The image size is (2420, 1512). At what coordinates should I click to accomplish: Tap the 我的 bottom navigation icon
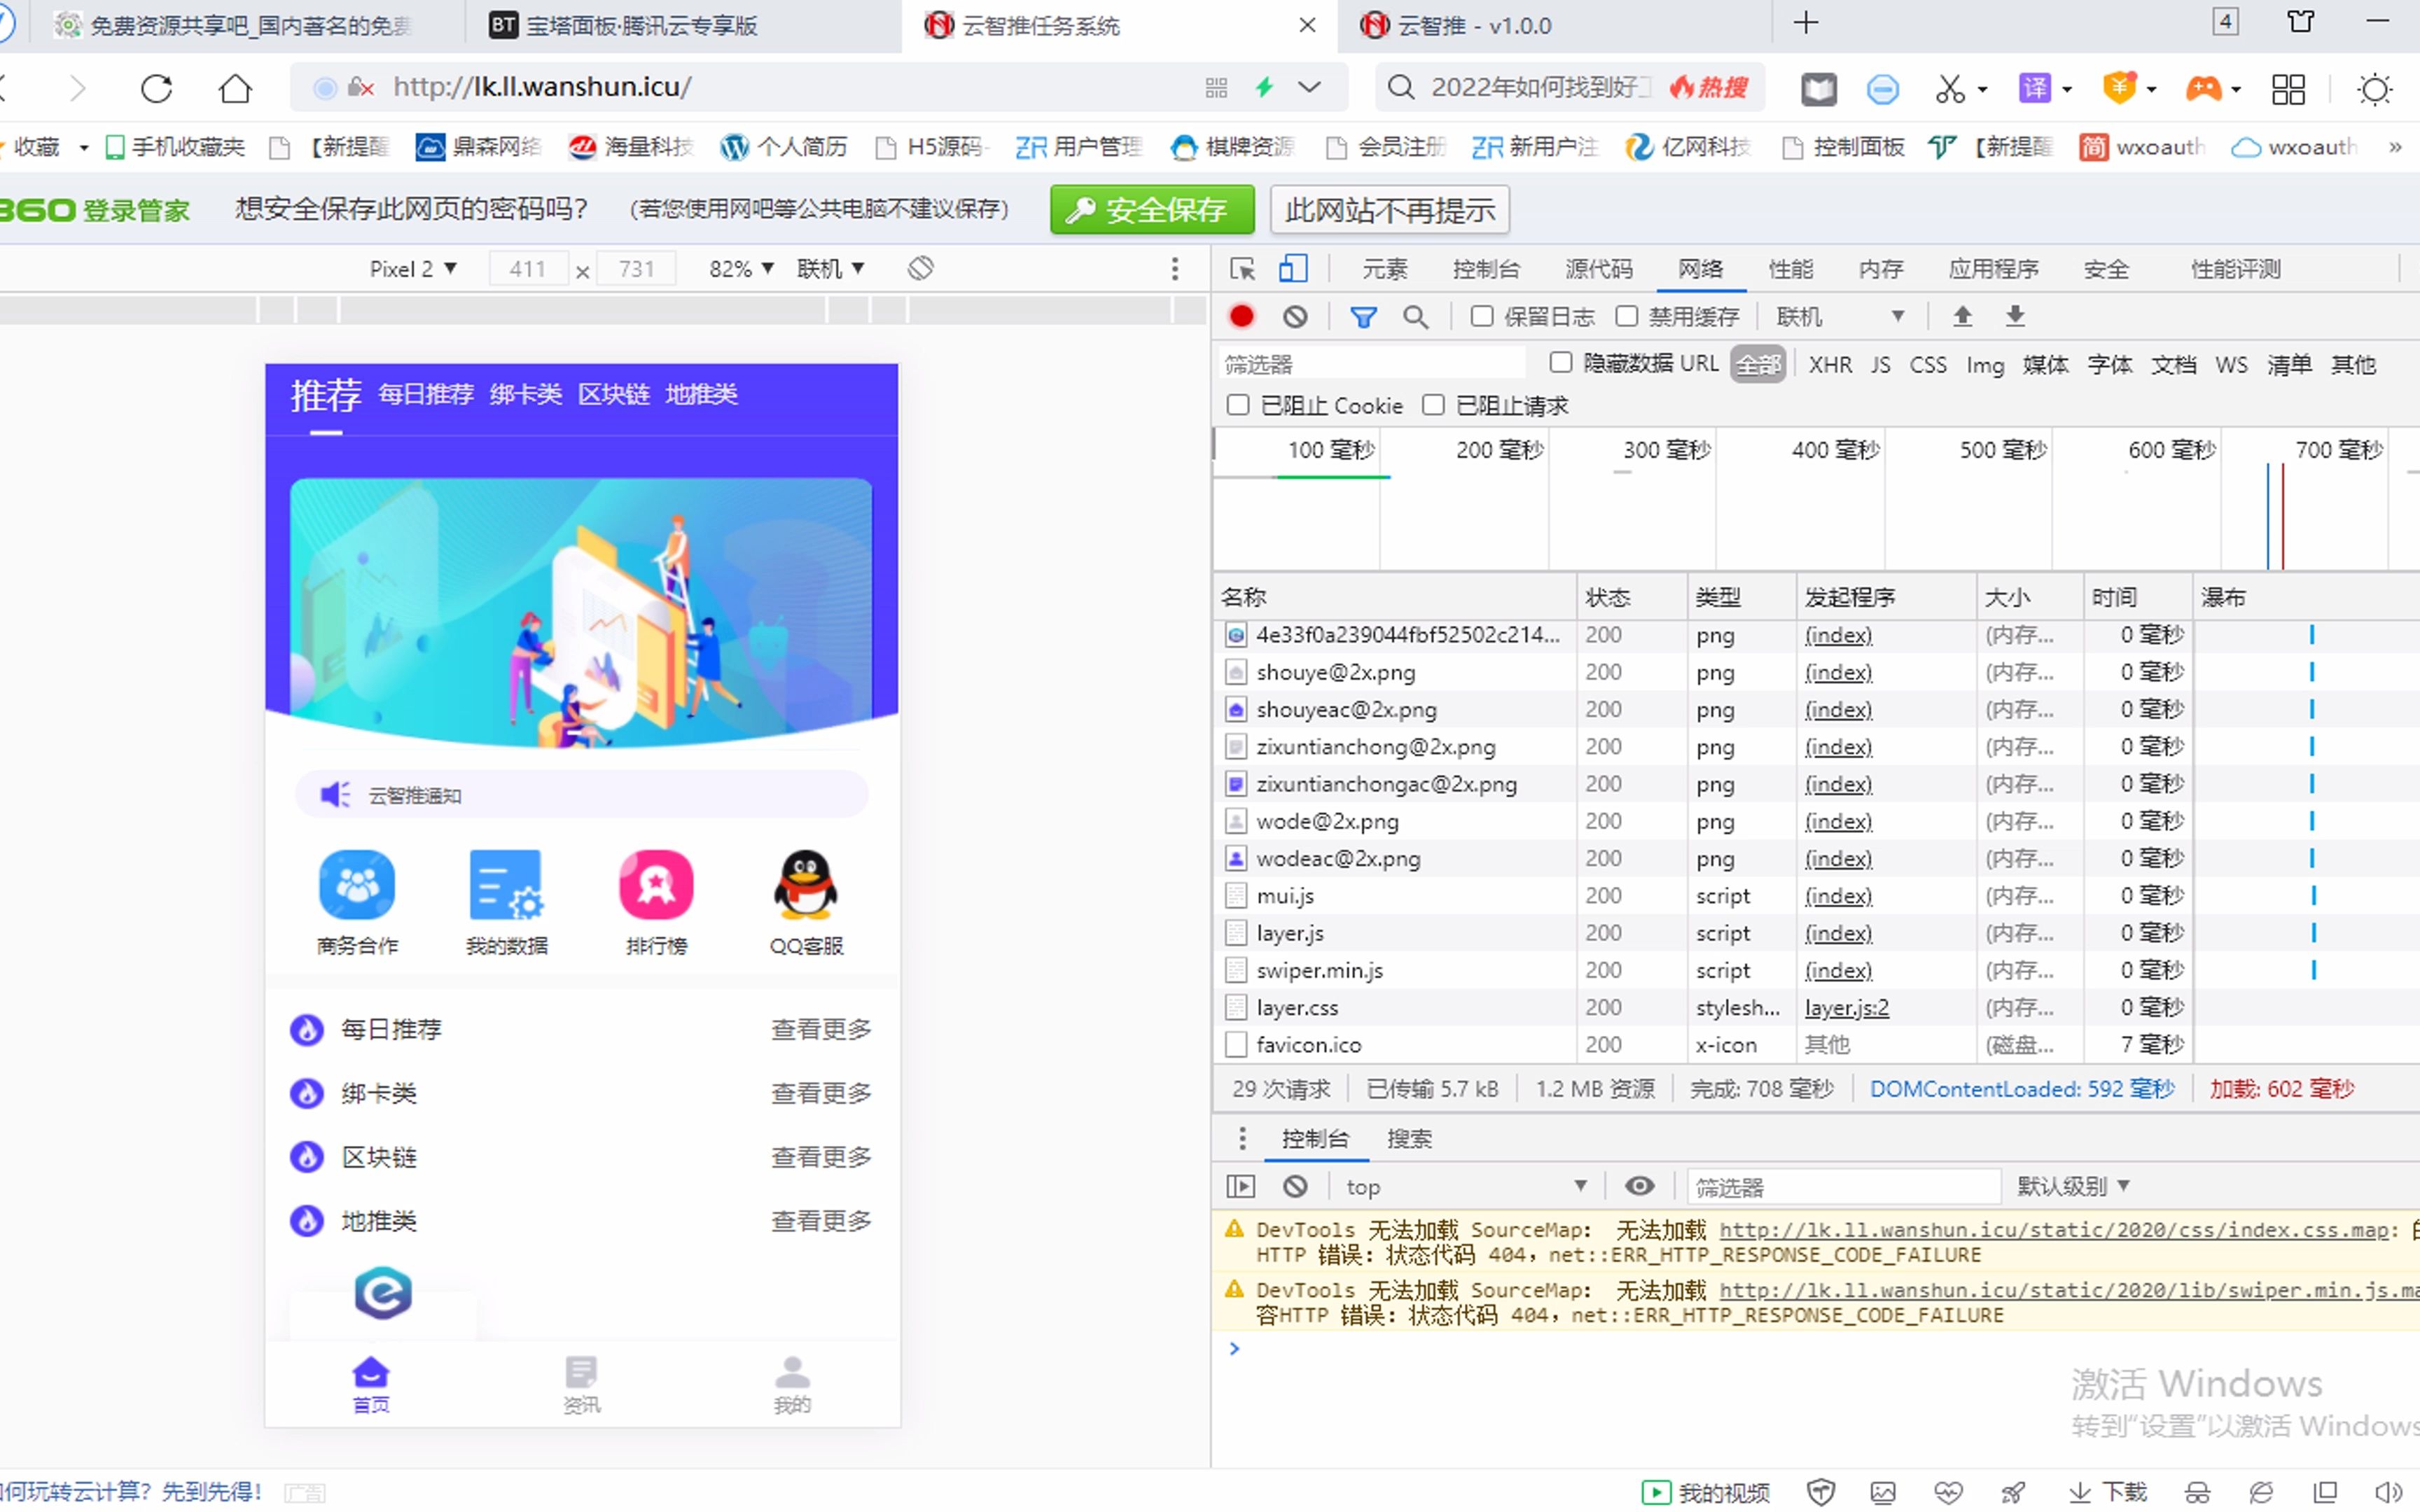click(792, 1384)
